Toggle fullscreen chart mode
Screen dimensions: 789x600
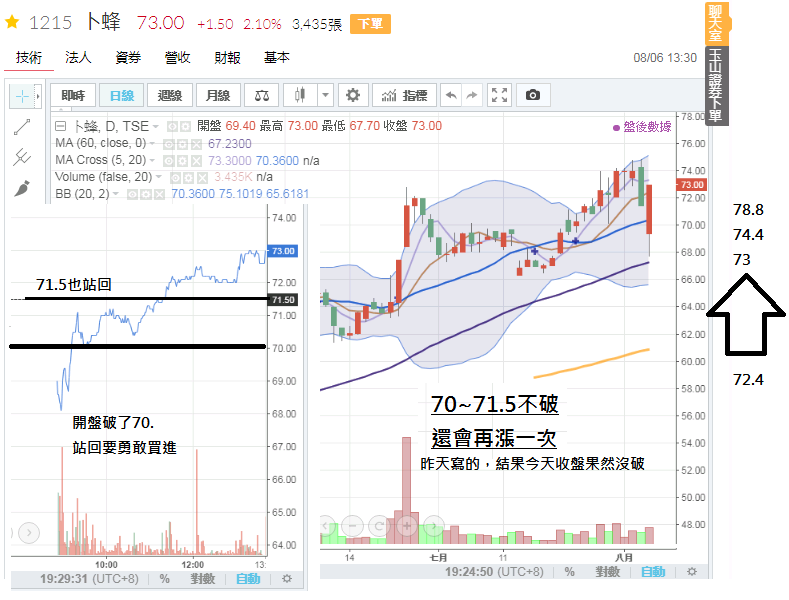tap(499, 95)
